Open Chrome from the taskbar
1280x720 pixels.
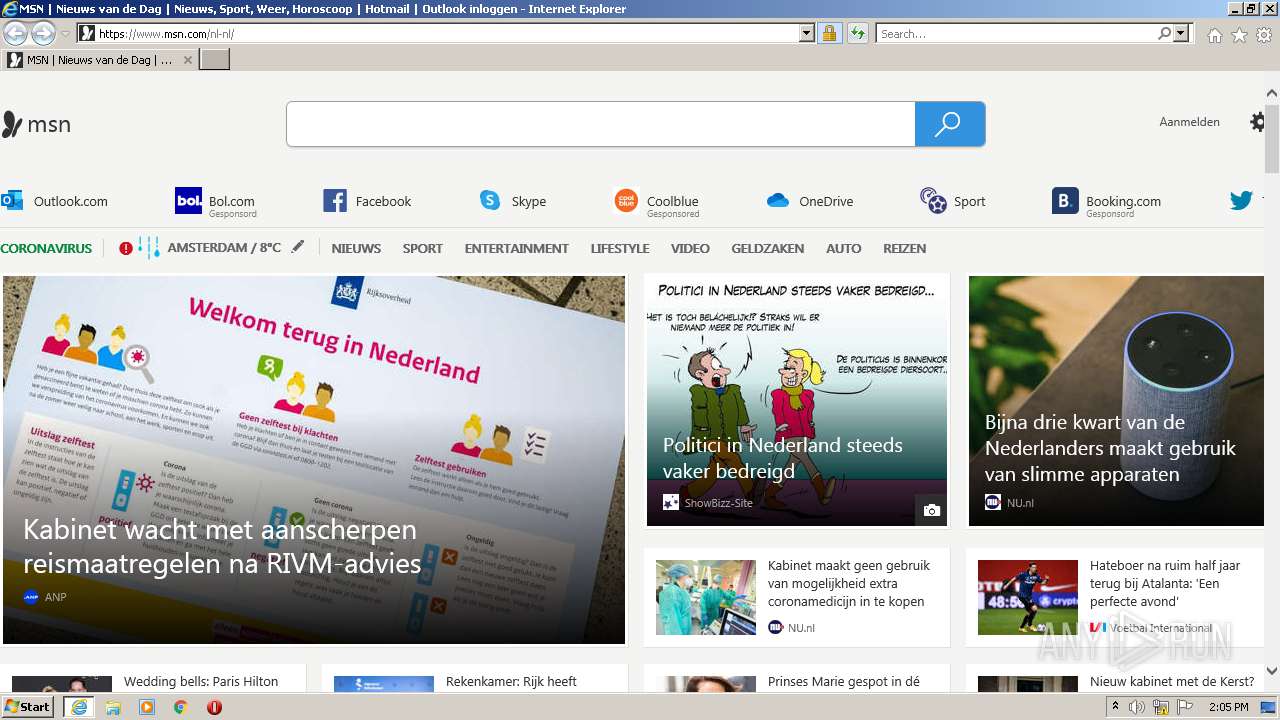point(181,707)
